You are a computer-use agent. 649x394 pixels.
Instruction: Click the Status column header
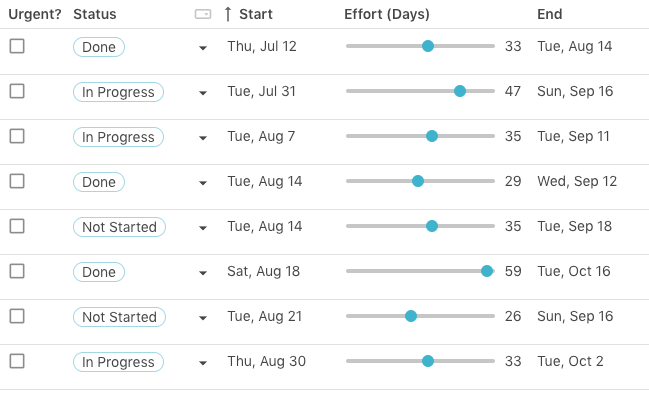[x=95, y=14]
